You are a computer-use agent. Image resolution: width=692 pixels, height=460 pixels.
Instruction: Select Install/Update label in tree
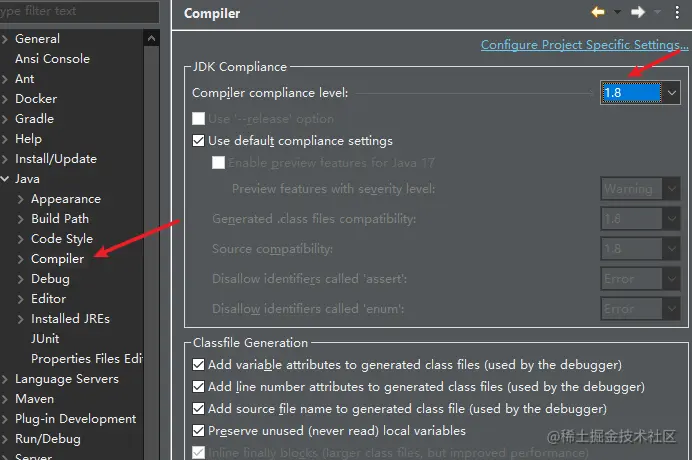click(56, 159)
